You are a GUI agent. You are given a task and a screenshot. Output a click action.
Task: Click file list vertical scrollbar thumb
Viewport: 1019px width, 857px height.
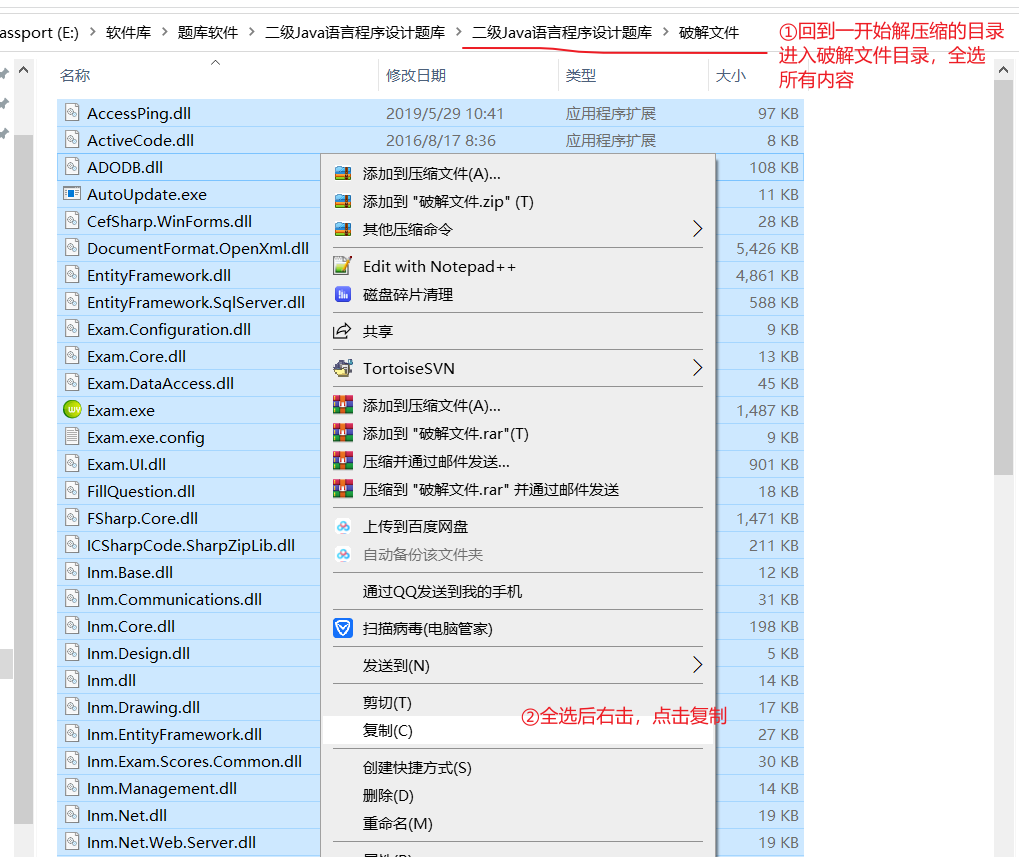tap(1003, 277)
